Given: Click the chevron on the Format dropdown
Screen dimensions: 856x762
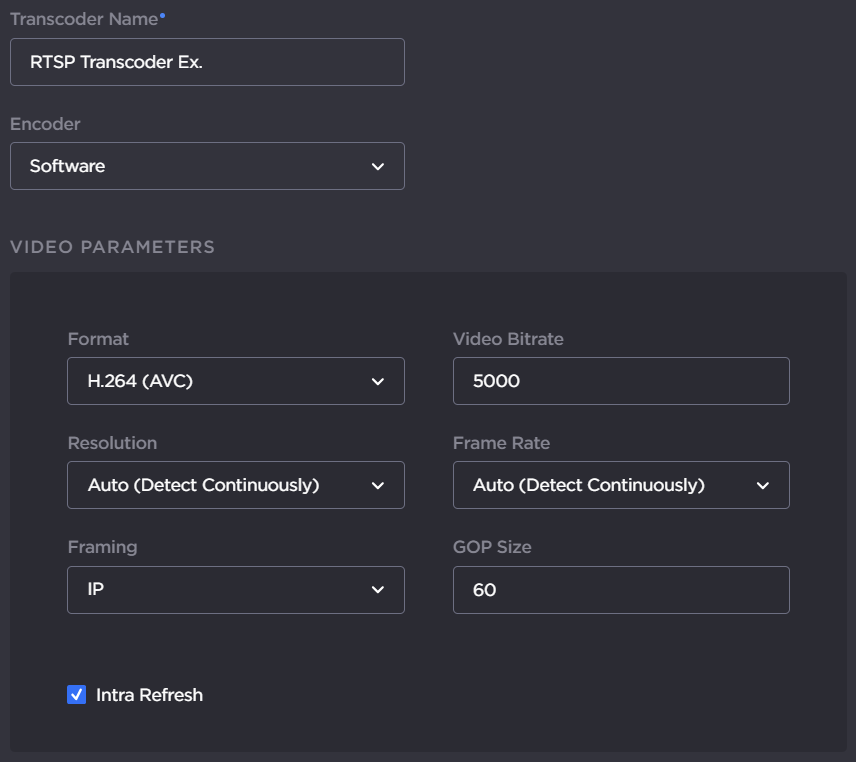Looking at the screenshot, I should [378, 381].
